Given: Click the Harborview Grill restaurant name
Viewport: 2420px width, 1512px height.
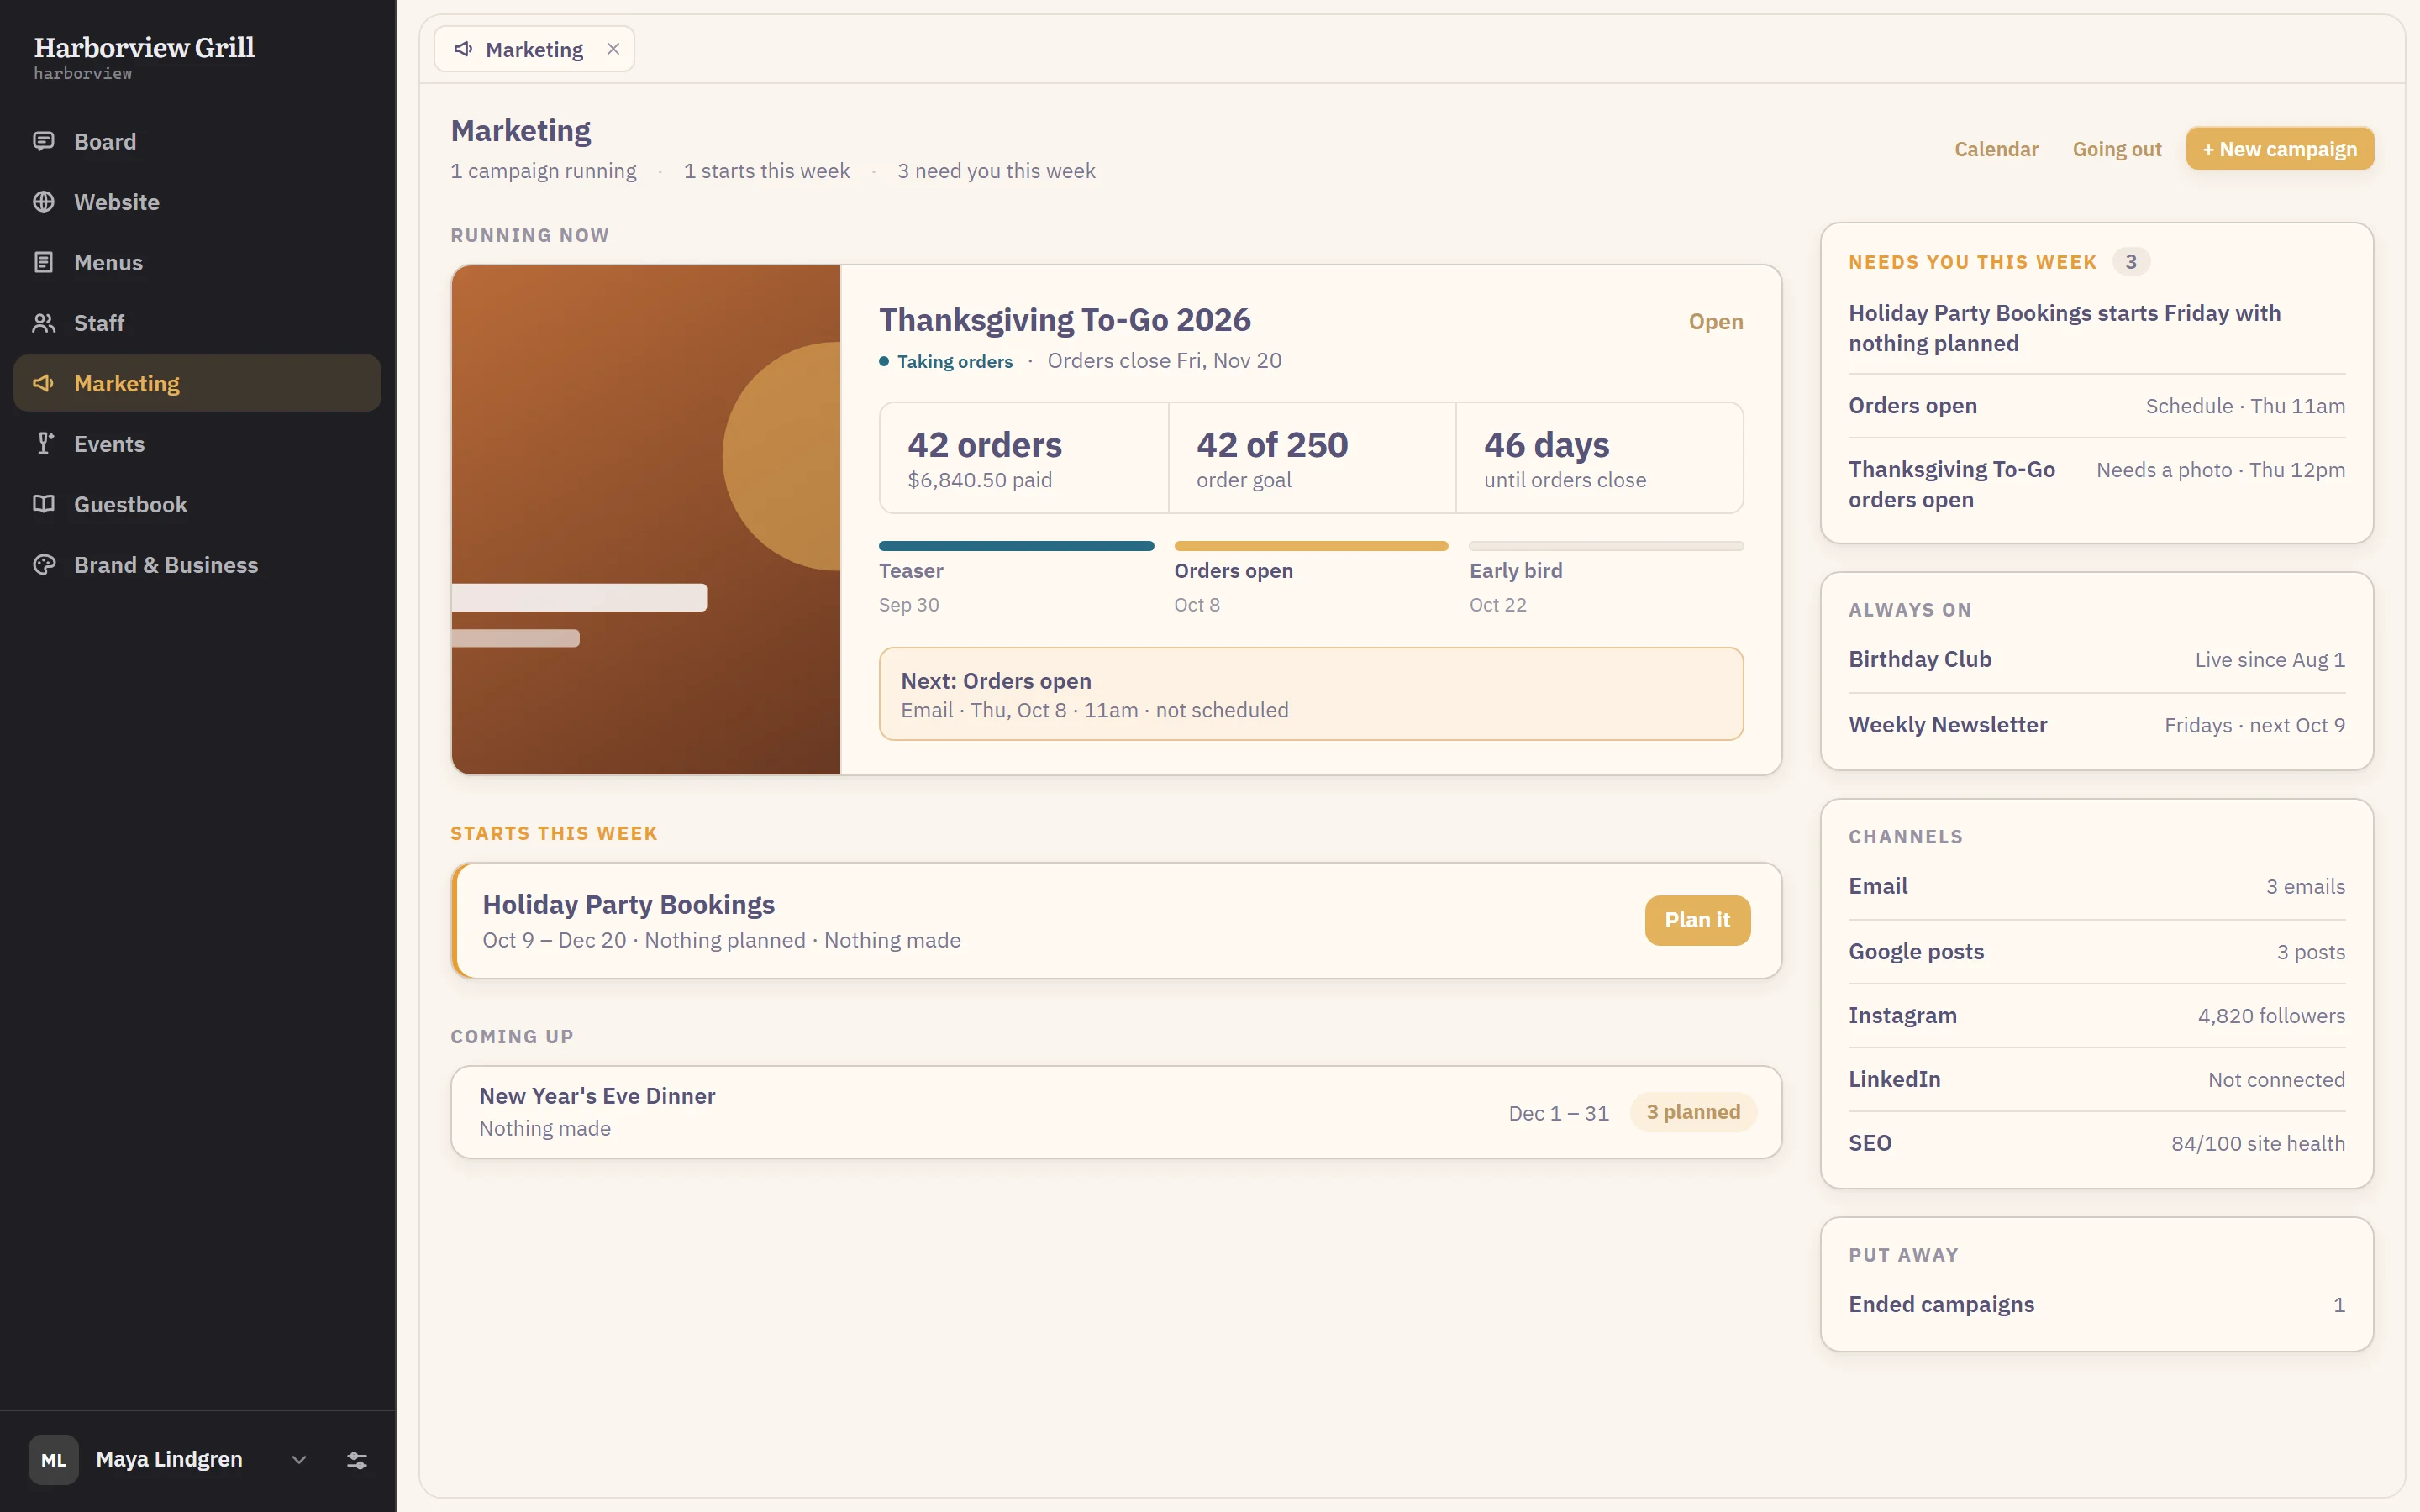Looking at the screenshot, I should [x=144, y=47].
